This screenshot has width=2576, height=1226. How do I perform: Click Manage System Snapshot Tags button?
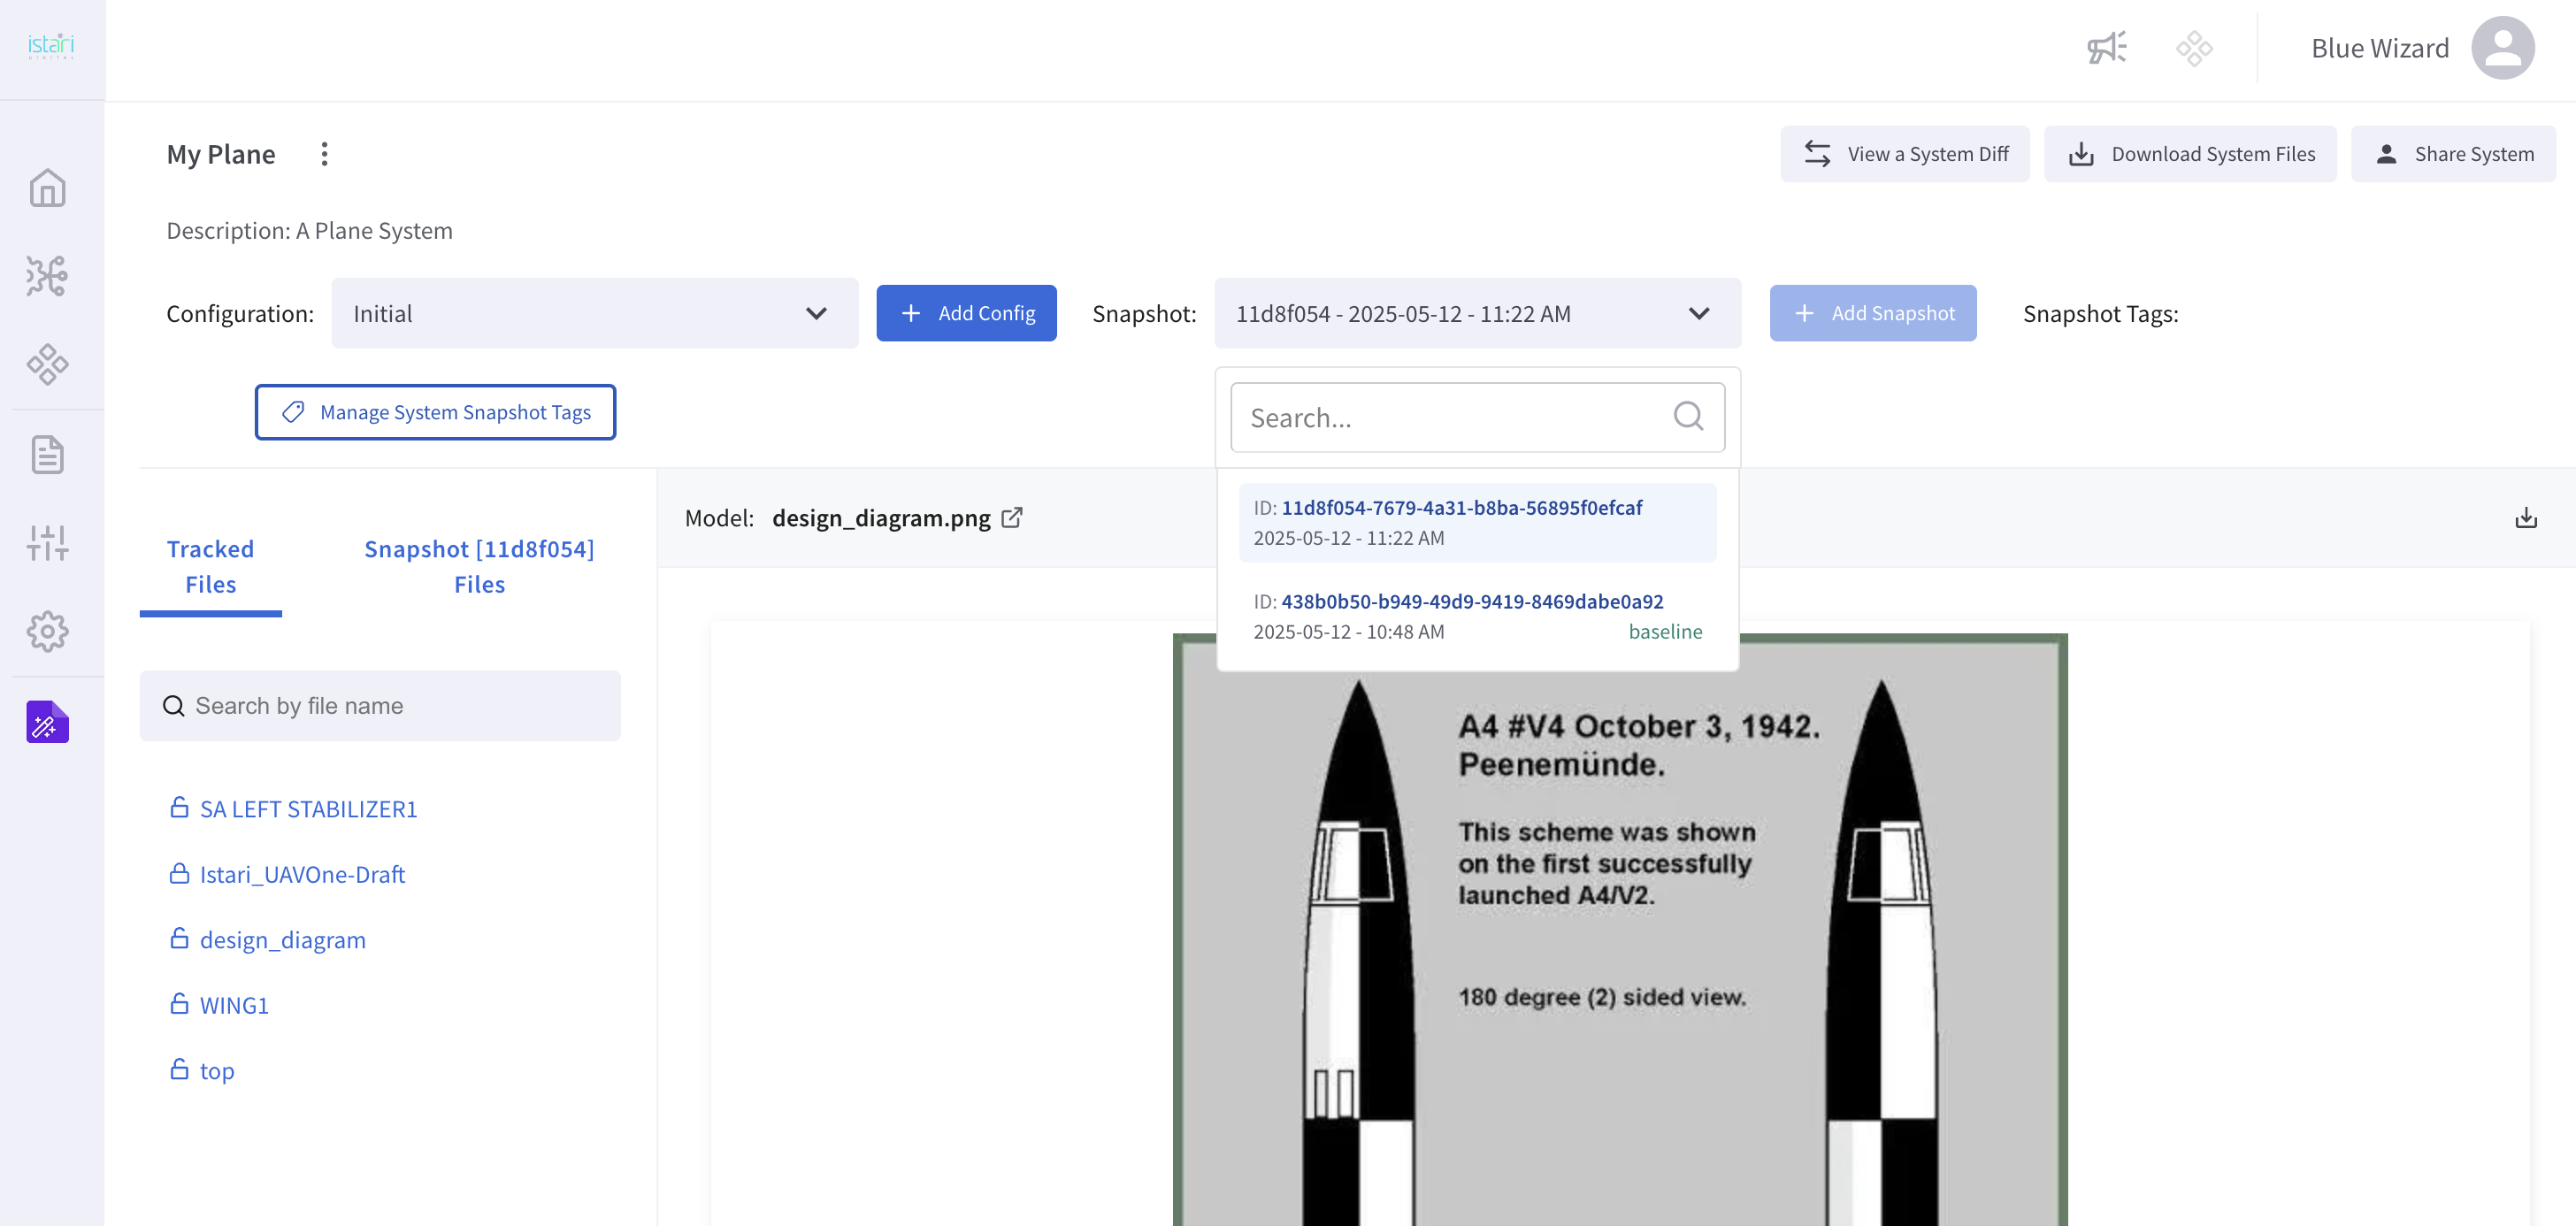pos(435,412)
